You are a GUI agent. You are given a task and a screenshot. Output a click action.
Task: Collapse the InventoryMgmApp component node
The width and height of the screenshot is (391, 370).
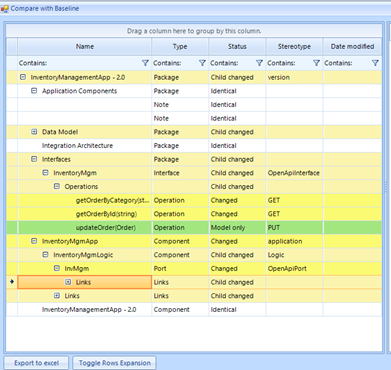click(x=34, y=241)
